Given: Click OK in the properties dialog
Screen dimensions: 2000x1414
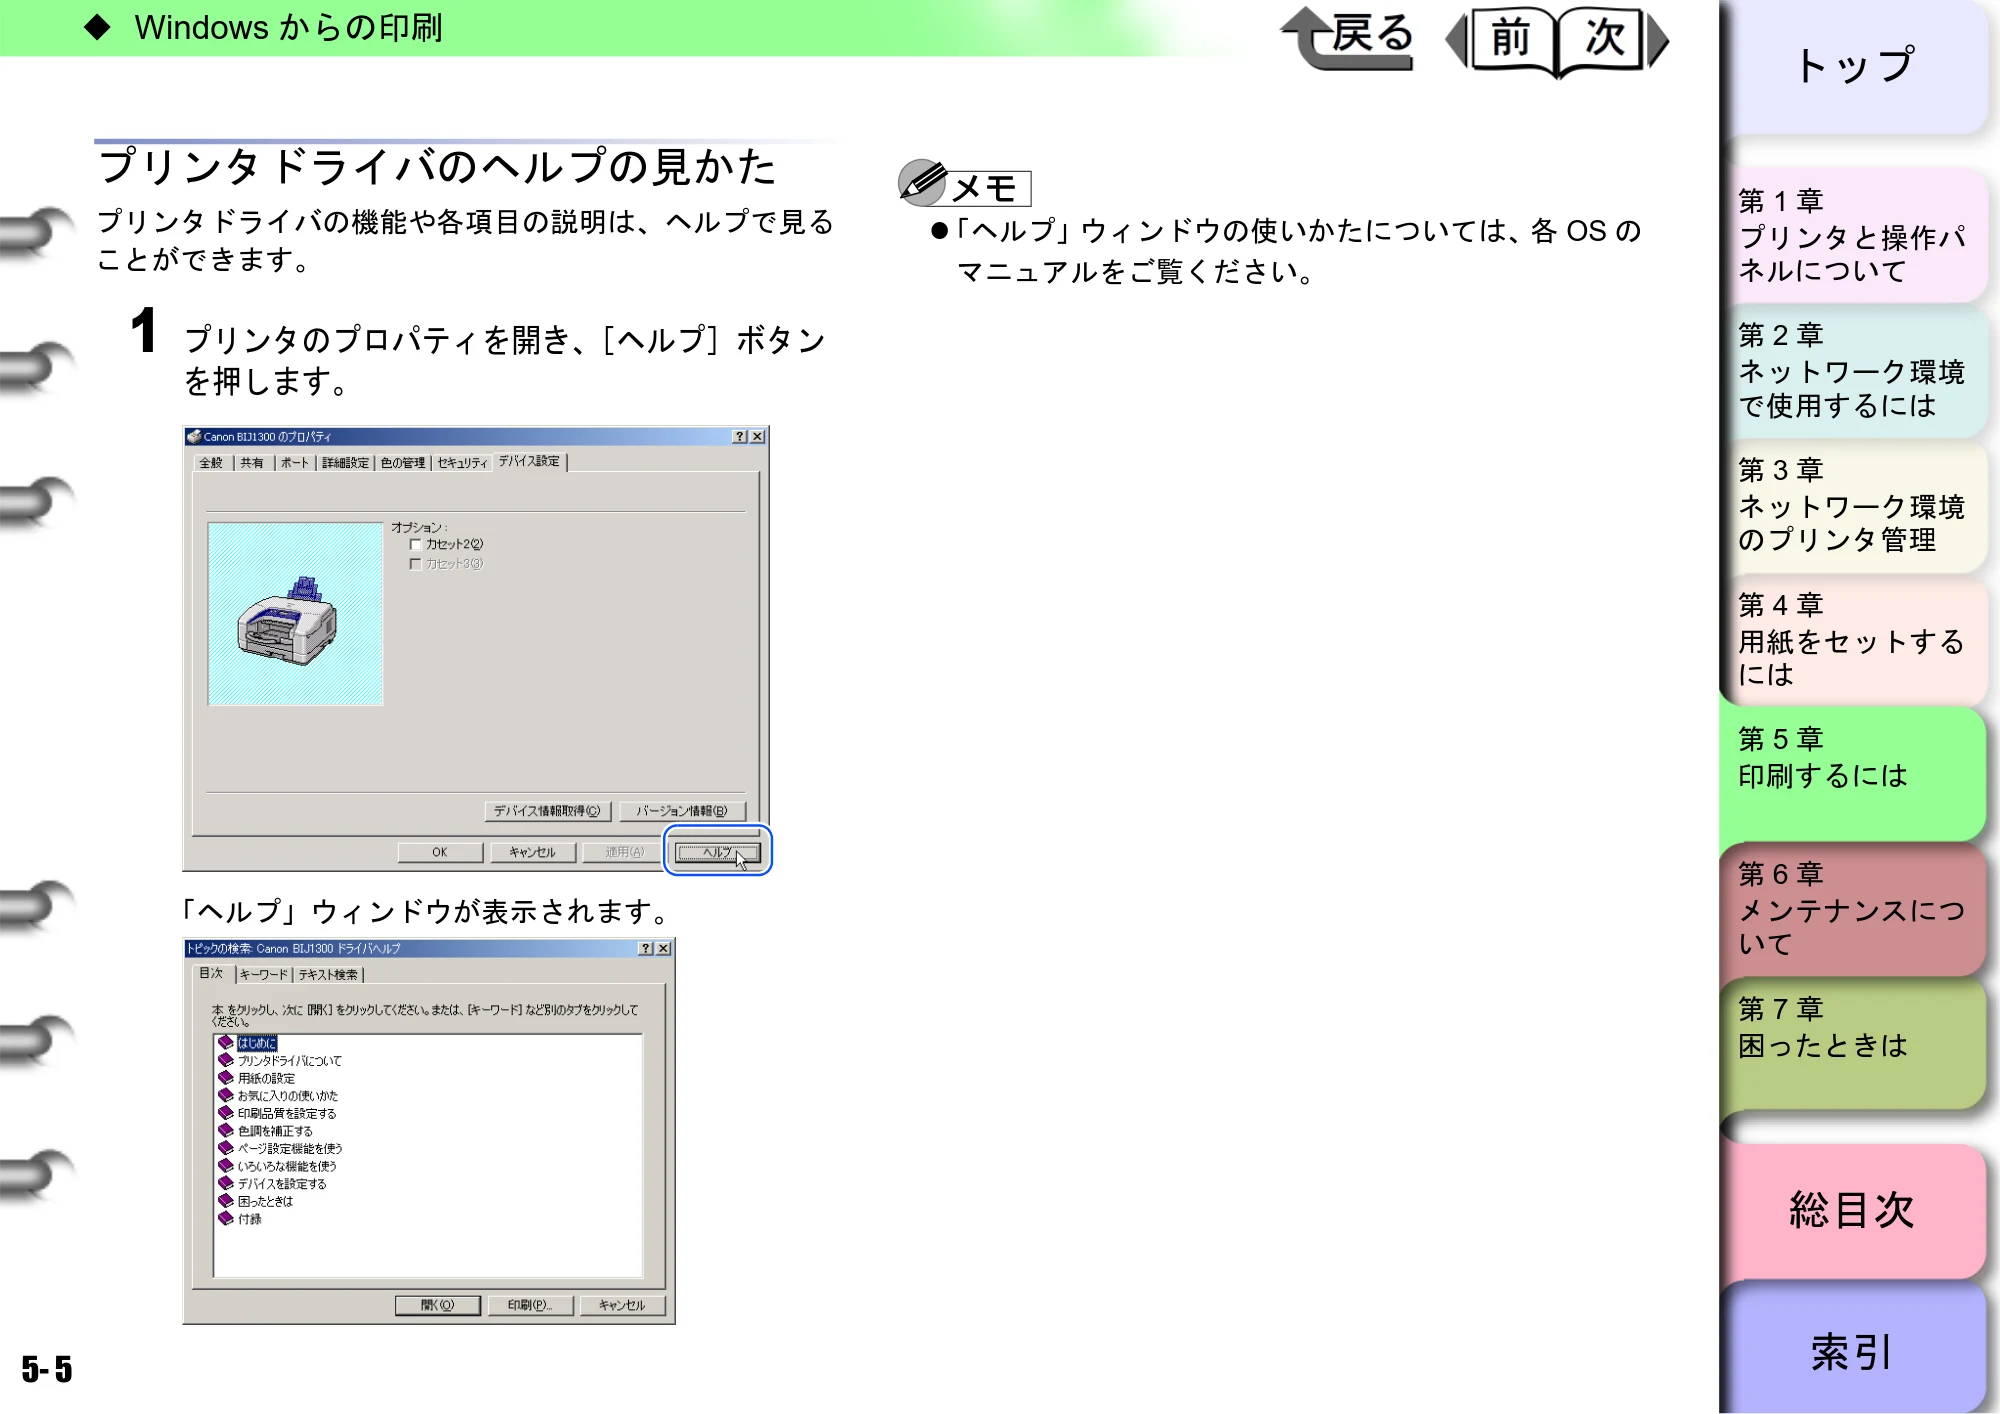Looking at the screenshot, I should click(x=440, y=852).
